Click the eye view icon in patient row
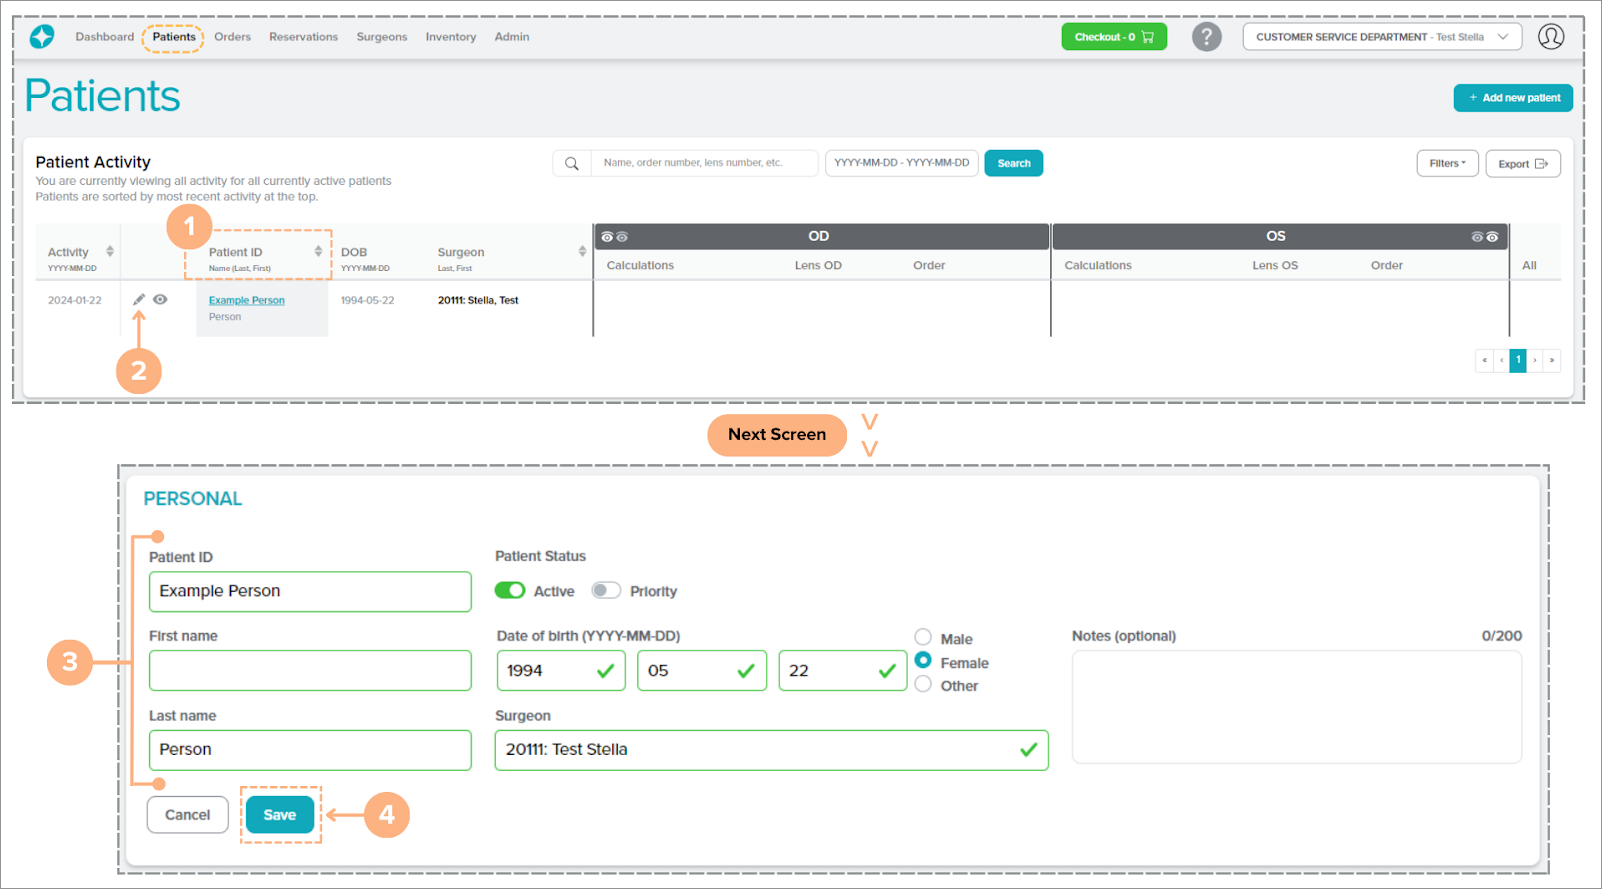 [x=160, y=299]
